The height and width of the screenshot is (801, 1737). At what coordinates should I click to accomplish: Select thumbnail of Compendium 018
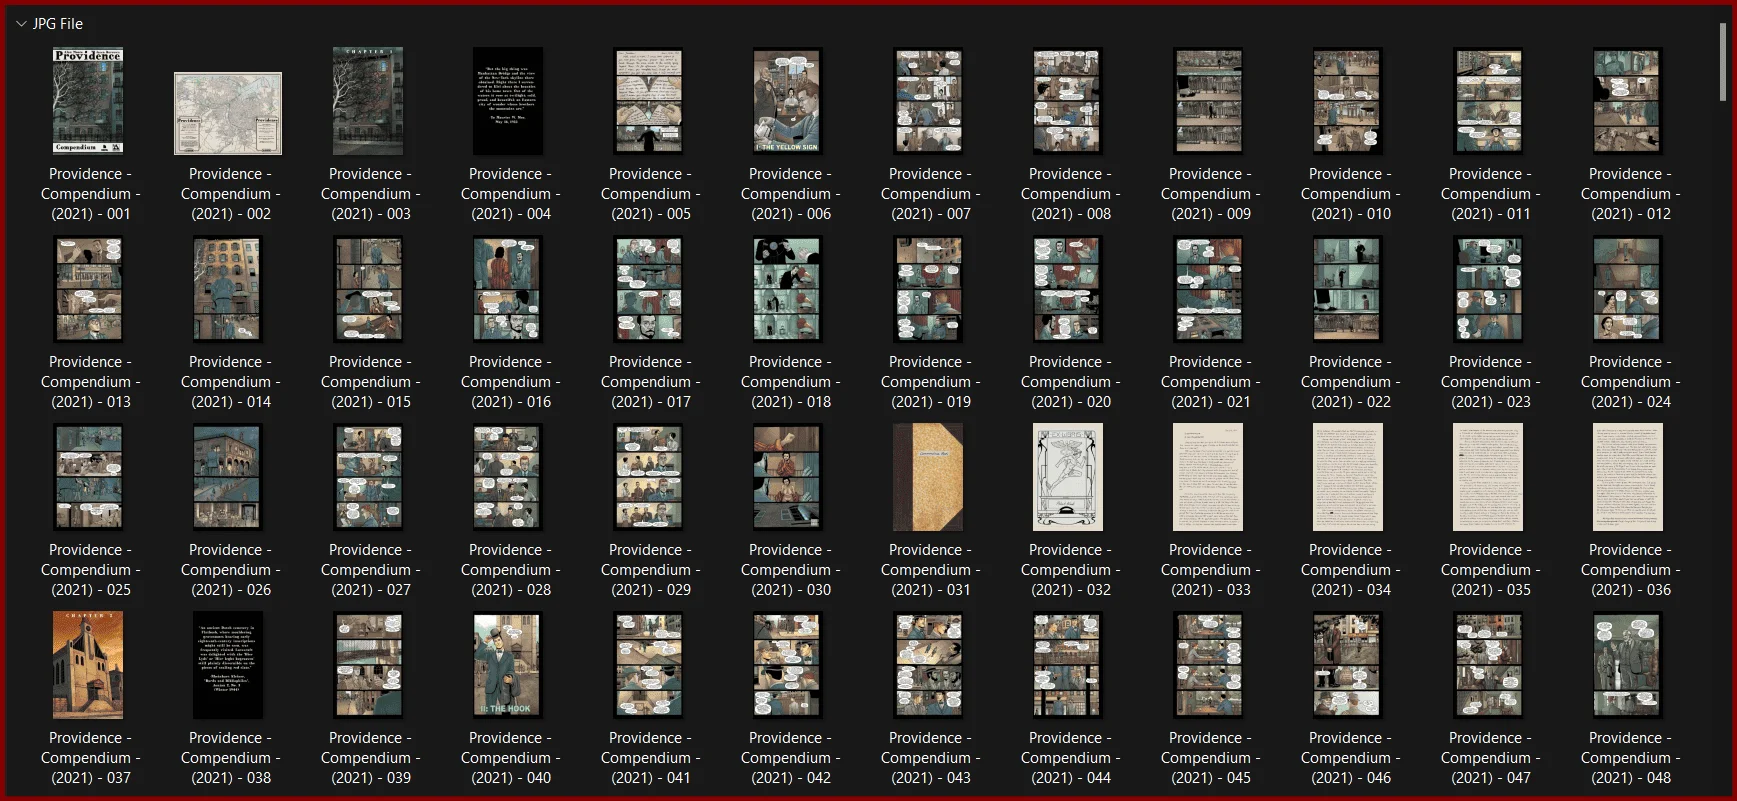point(788,289)
